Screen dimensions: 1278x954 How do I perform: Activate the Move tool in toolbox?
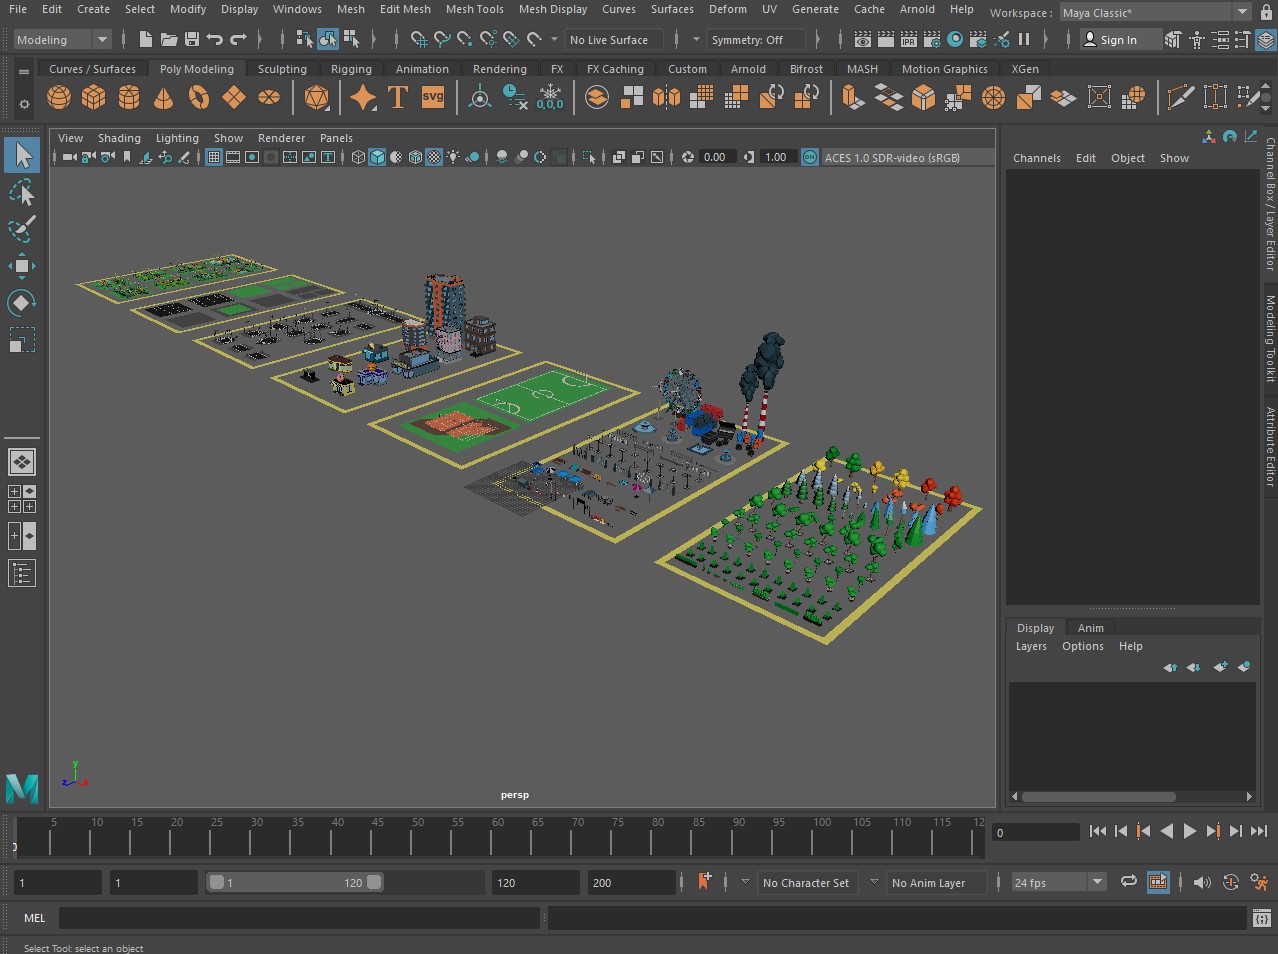click(21, 266)
